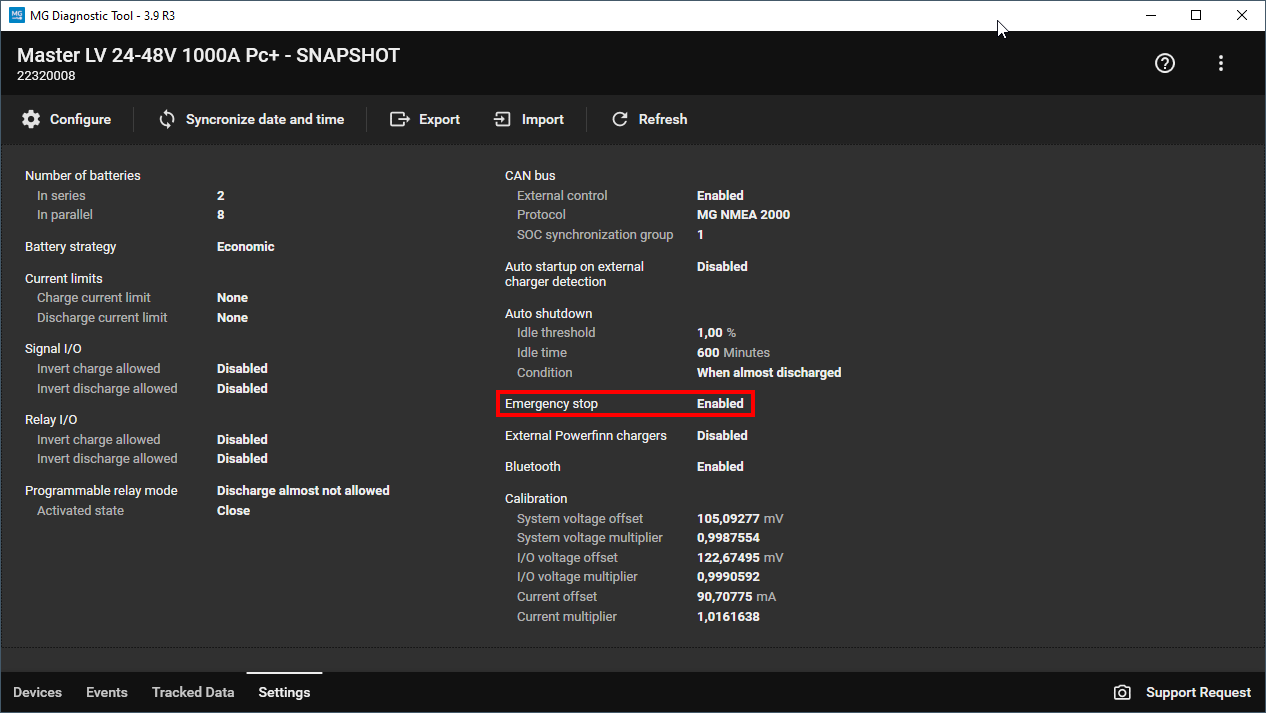Screen dimensions: 1266x713
Task: Open the three-dot overflow menu
Action: (x=1221, y=63)
